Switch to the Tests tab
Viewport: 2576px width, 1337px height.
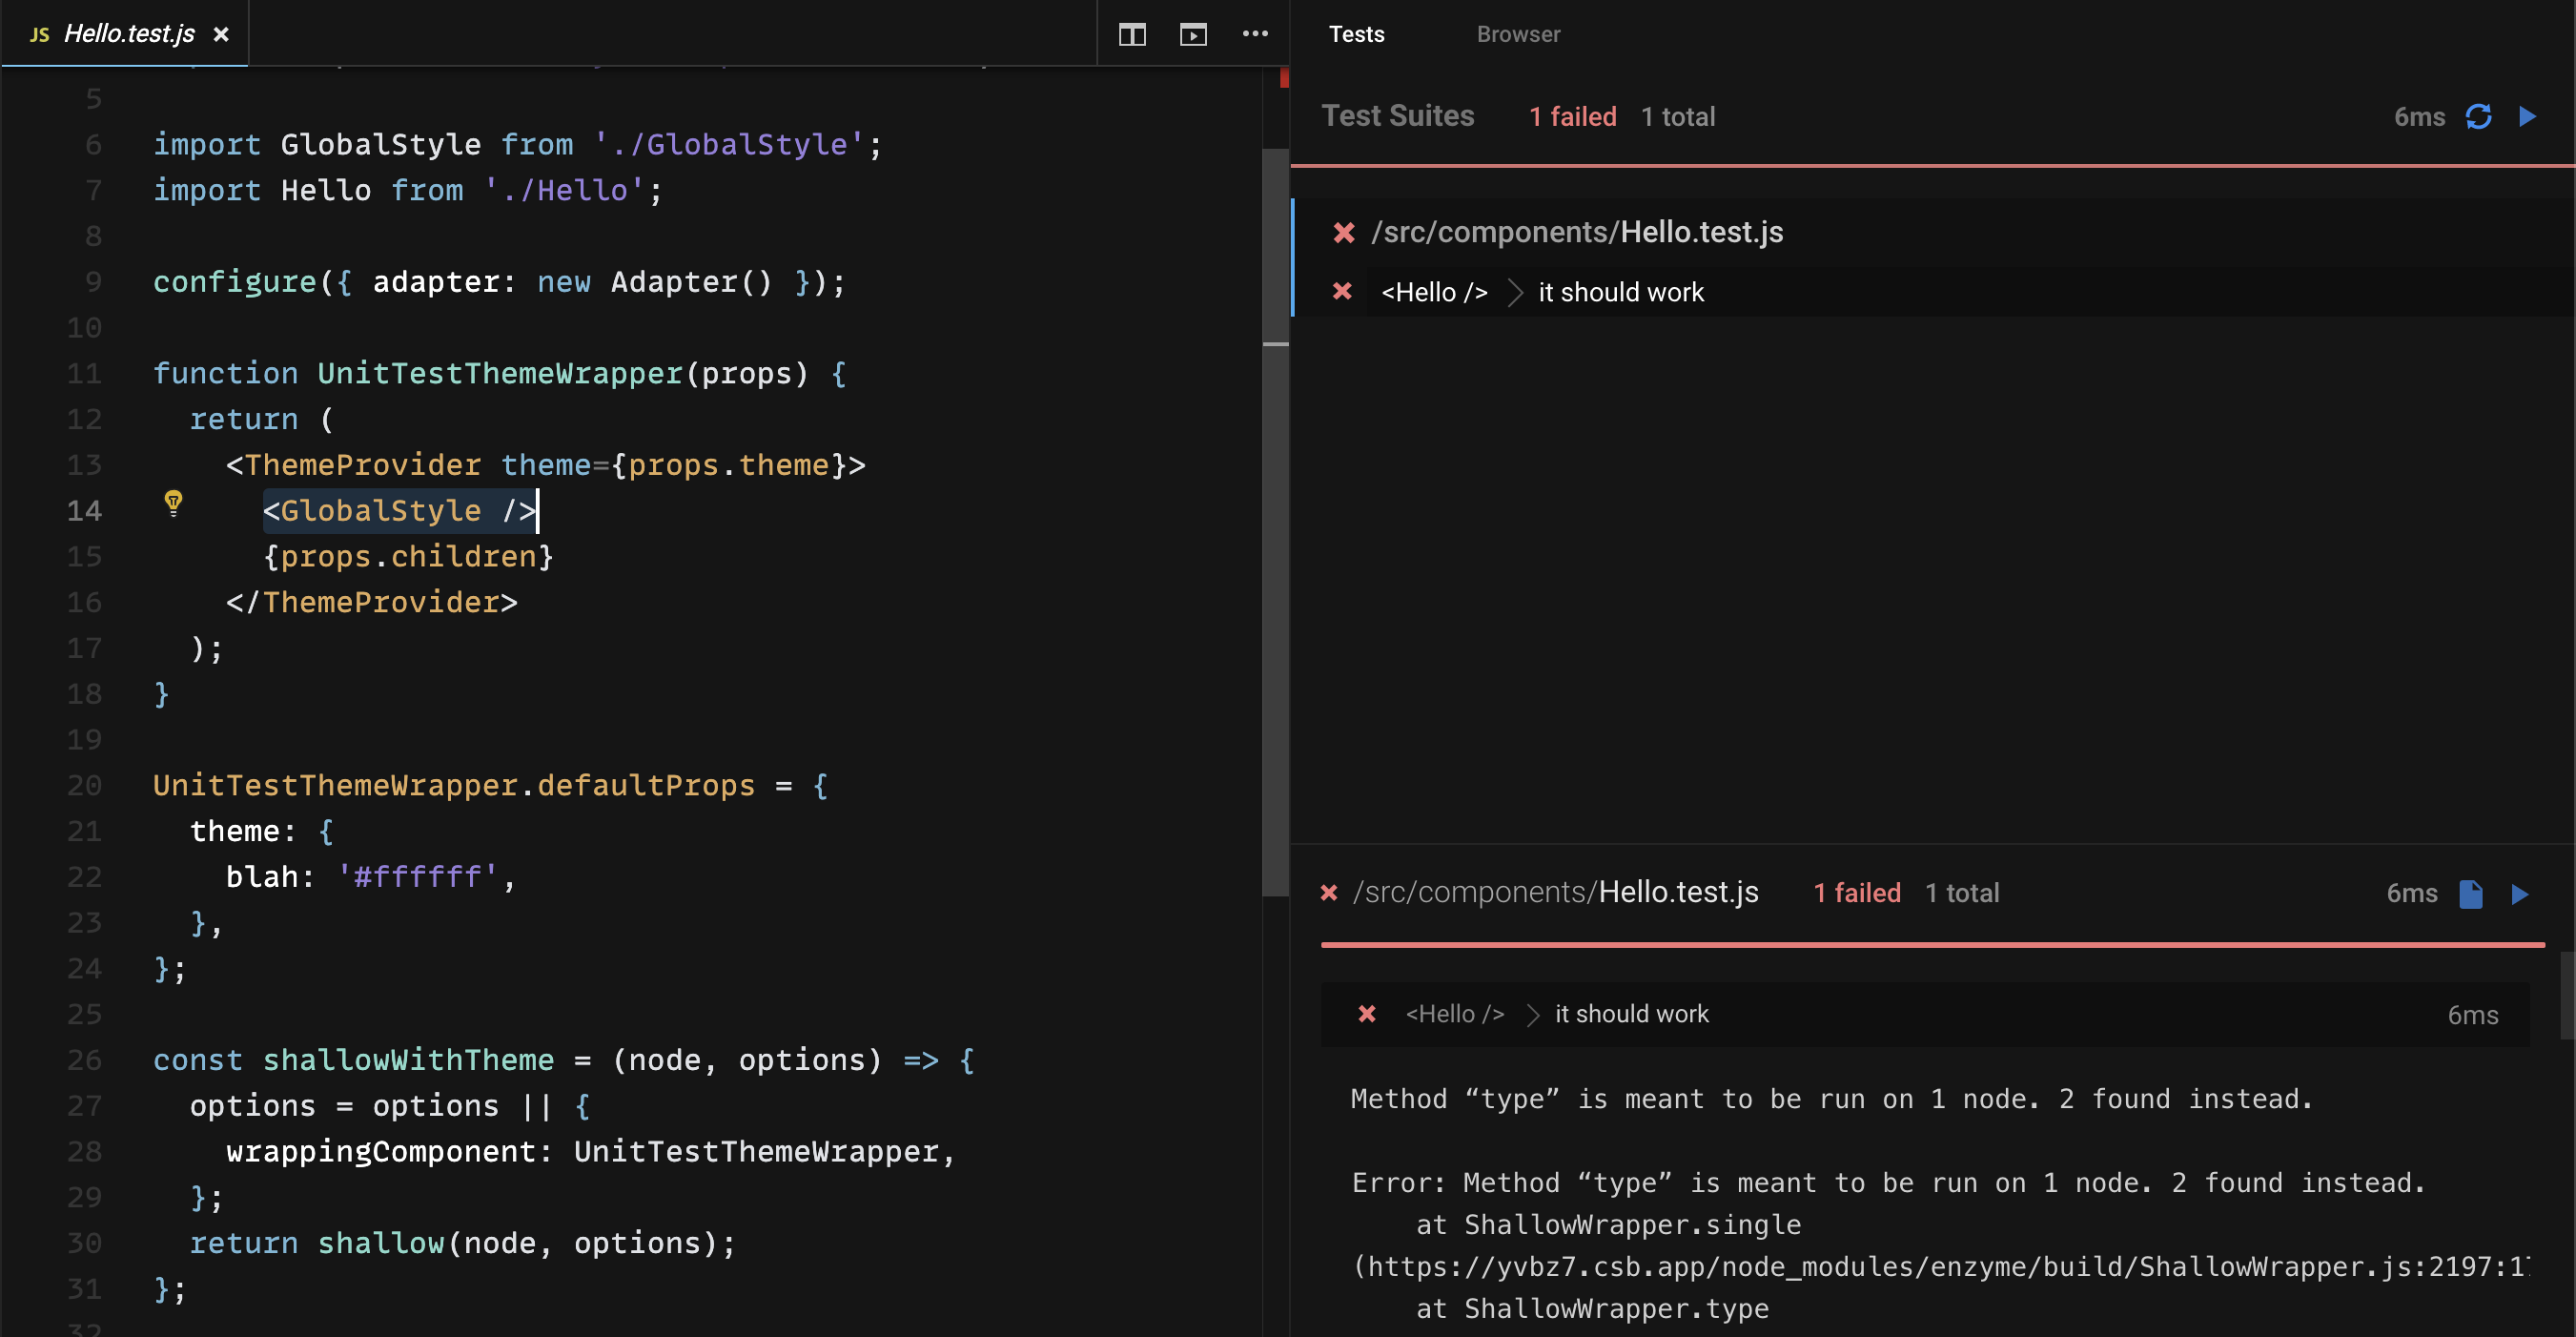point(1356,34)
